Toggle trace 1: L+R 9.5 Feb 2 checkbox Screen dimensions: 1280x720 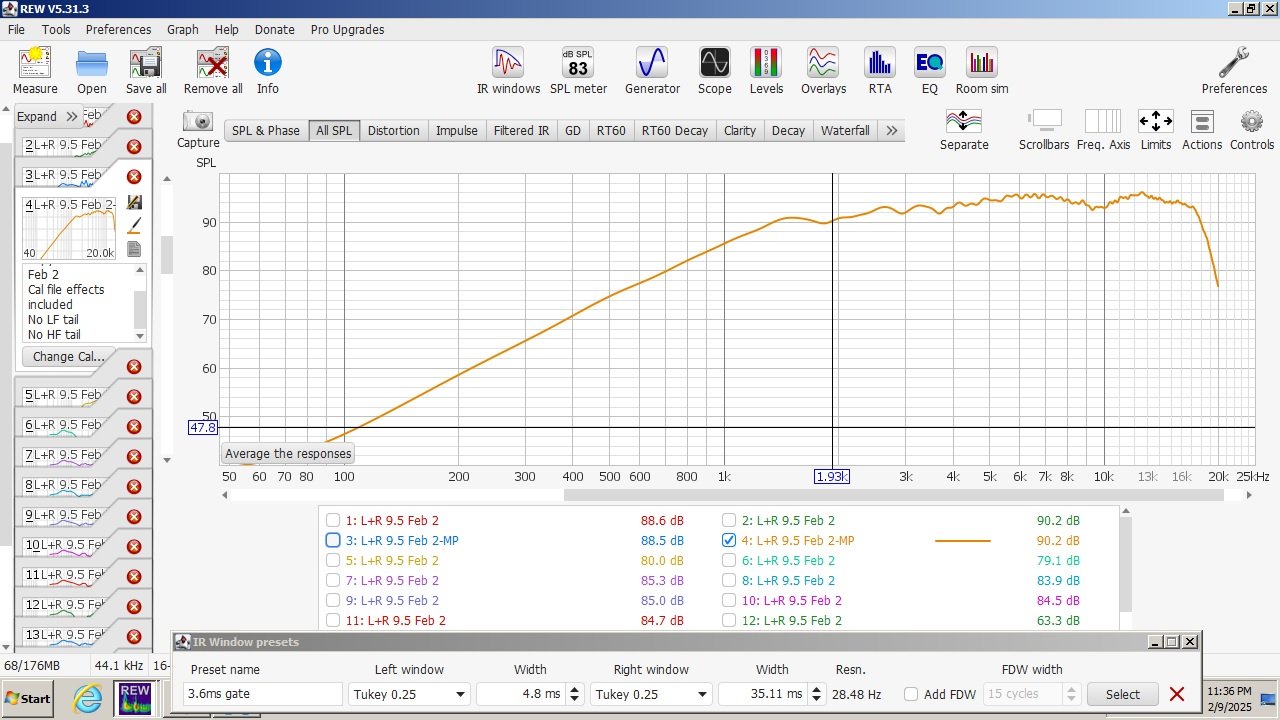pyautogui.click(x=333, y=520)
